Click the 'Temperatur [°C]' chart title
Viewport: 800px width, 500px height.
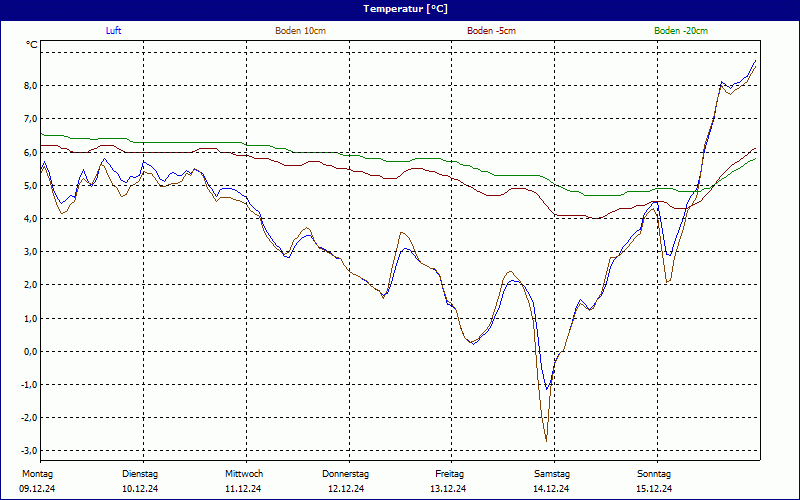pos(405,9)
